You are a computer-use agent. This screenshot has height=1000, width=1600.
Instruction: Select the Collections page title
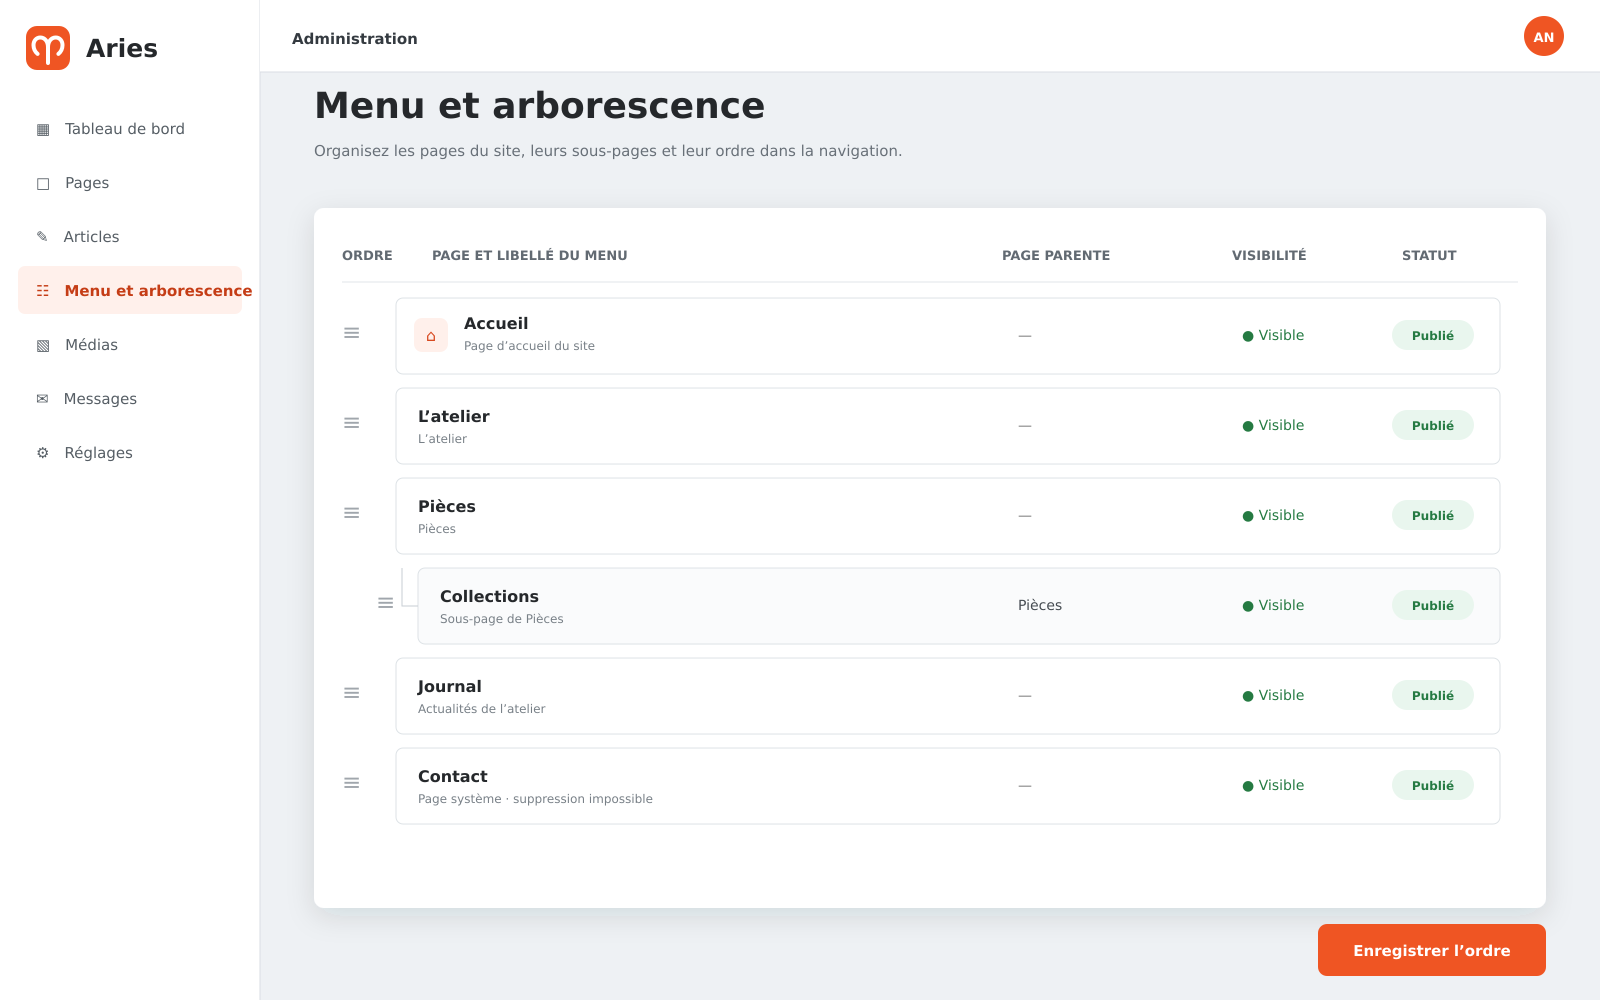click(x=489, y=597)
